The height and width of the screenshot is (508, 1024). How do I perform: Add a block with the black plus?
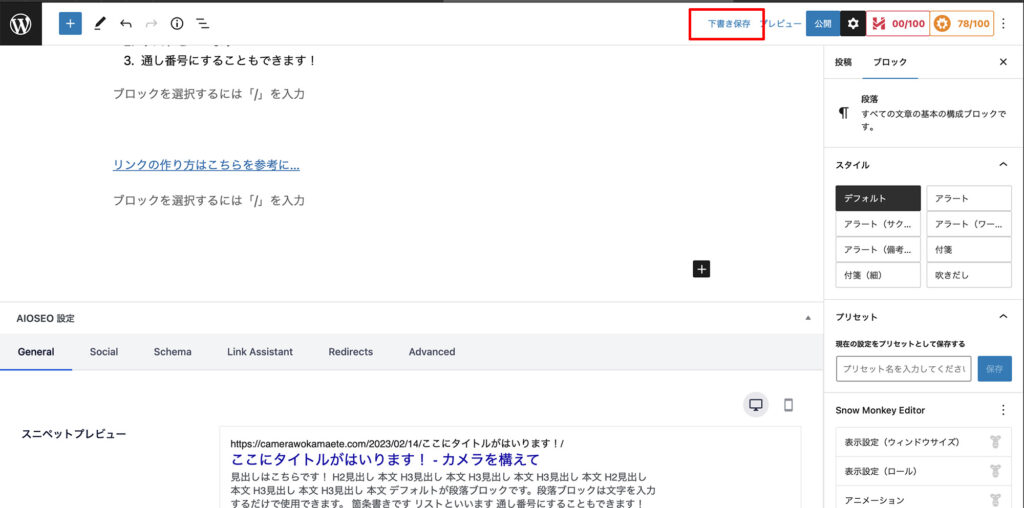tap(701, 268)
